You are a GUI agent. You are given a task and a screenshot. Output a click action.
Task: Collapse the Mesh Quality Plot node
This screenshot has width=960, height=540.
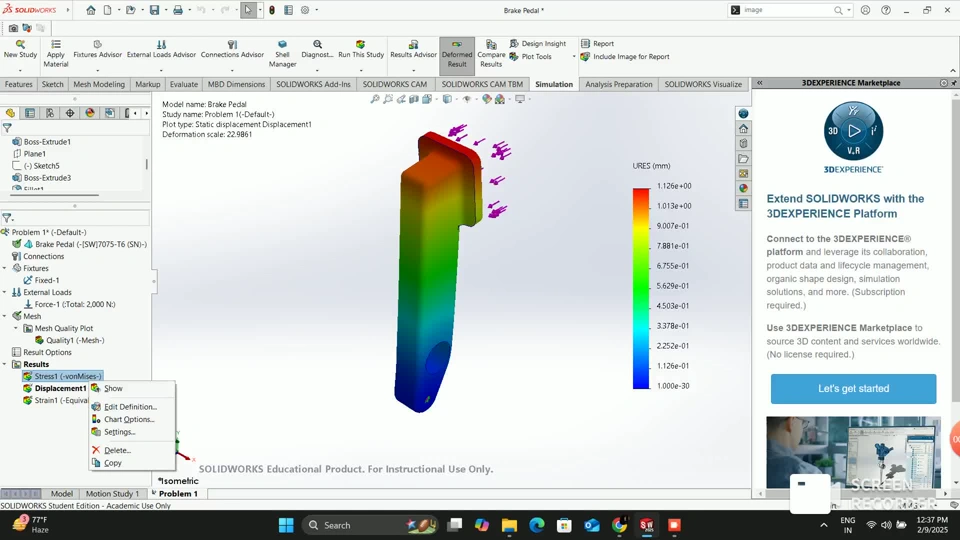17,328
